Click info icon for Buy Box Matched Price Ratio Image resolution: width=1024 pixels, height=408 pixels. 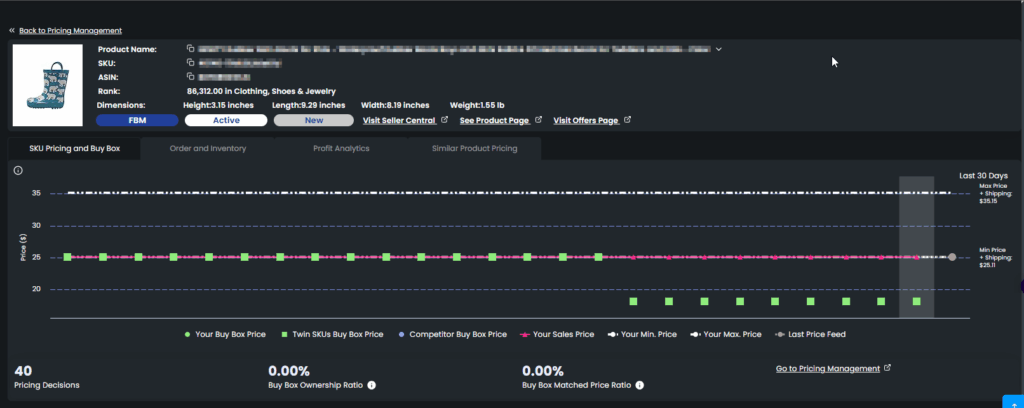click(640, 385)
